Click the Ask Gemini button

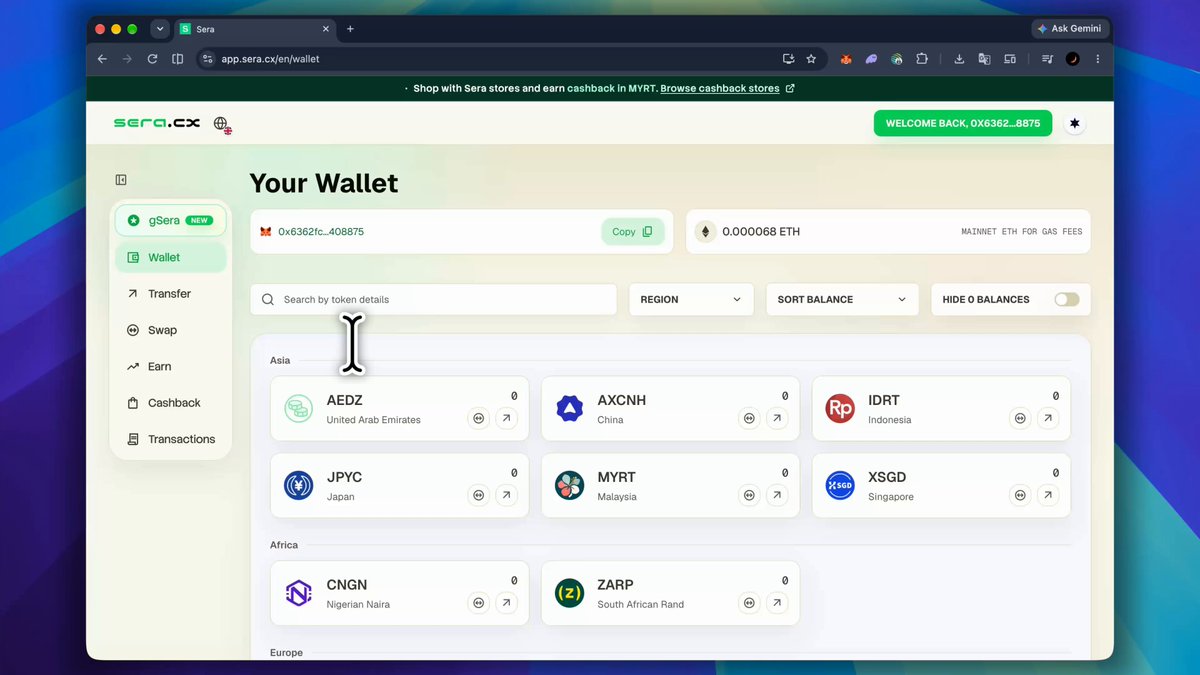(x=1069, y=29)
